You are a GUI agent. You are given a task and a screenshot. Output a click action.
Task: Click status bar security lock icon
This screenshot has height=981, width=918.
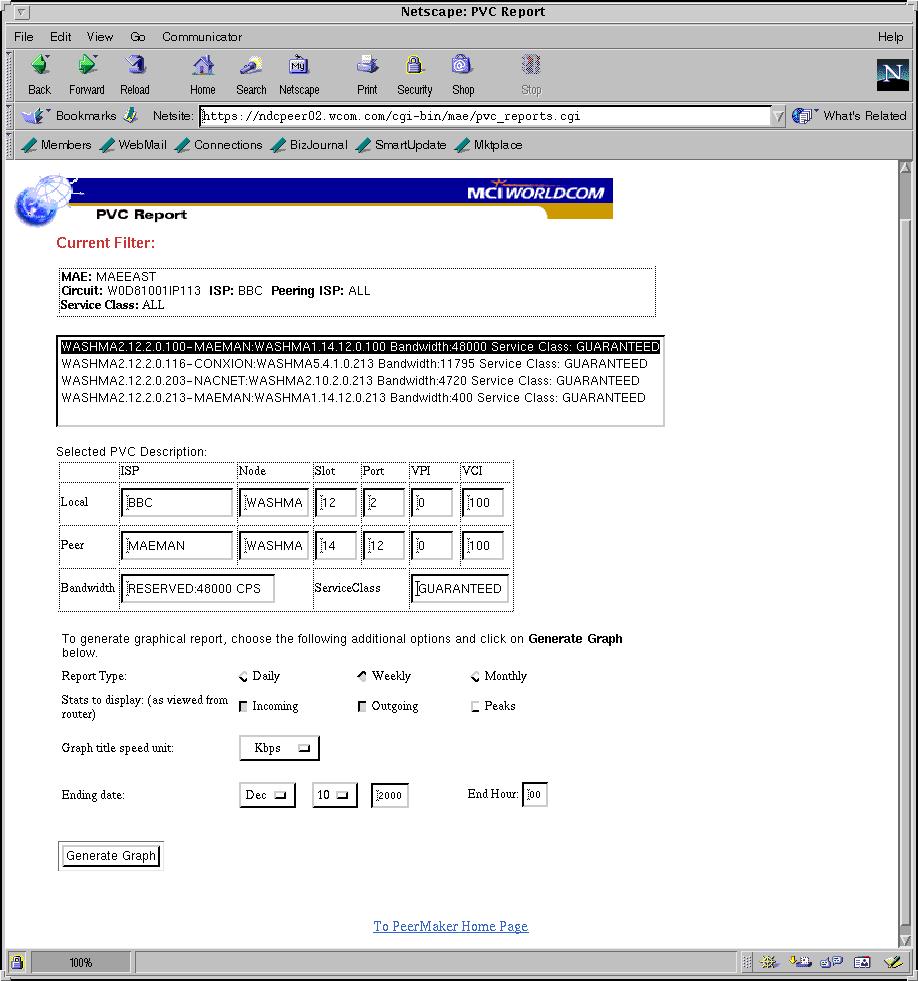coord(17,962)
